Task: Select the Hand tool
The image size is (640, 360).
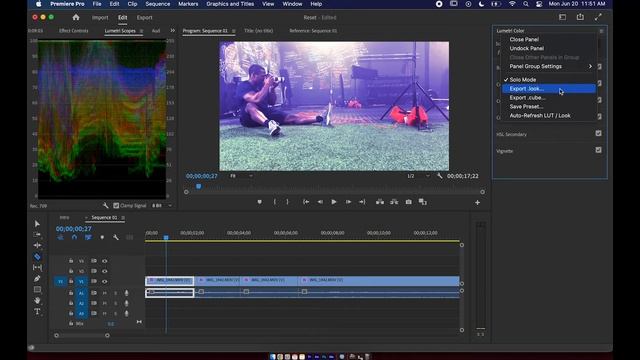Action: [37, 300]
